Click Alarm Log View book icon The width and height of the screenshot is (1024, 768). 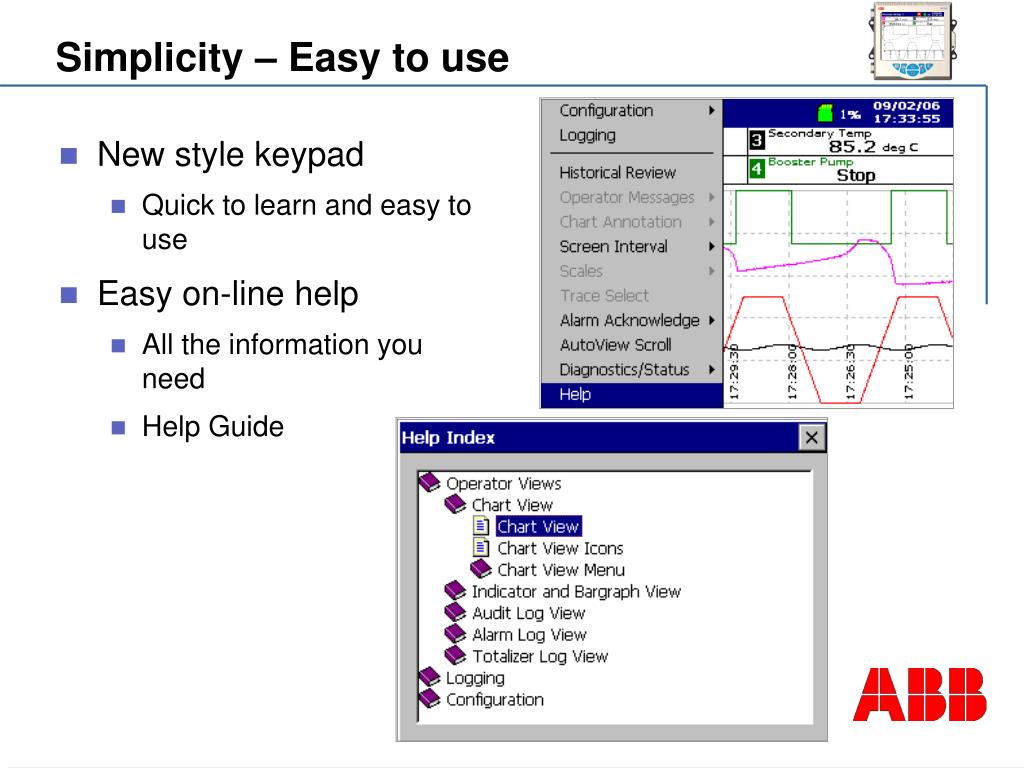point(455,633)
